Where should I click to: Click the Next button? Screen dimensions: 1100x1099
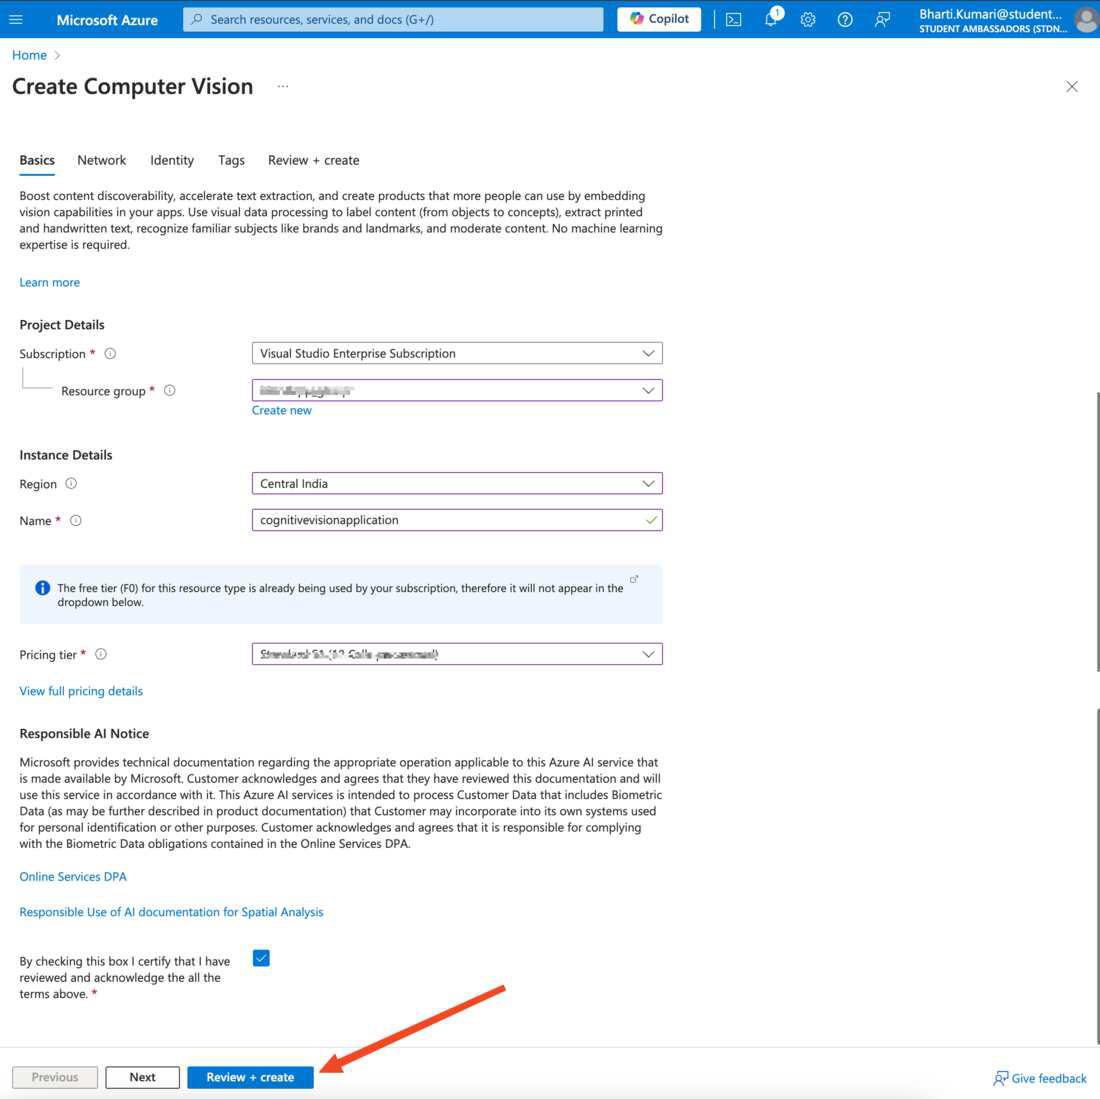coord(142,1077)
